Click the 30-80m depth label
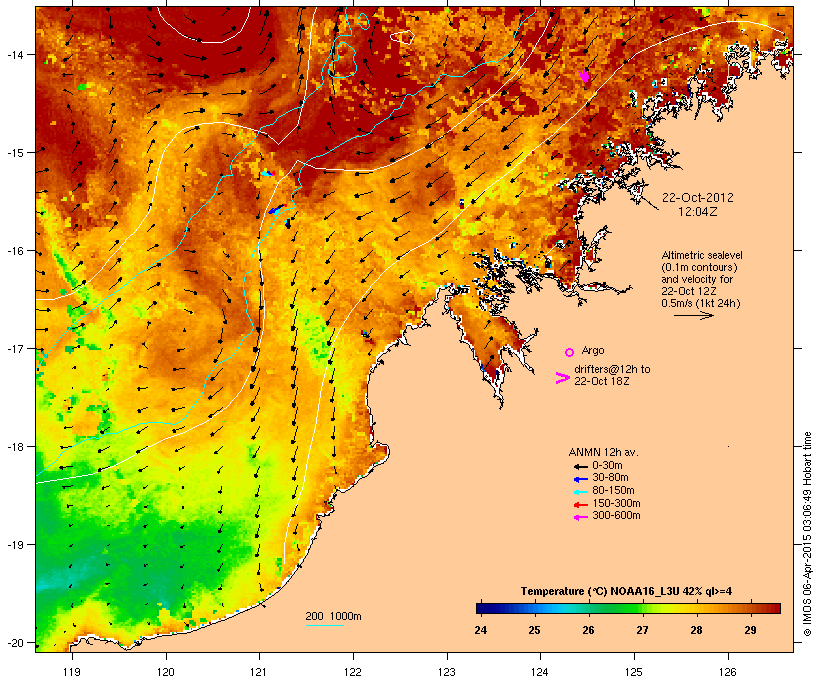The height and width of the screenshot is (680, 820). 610,478
